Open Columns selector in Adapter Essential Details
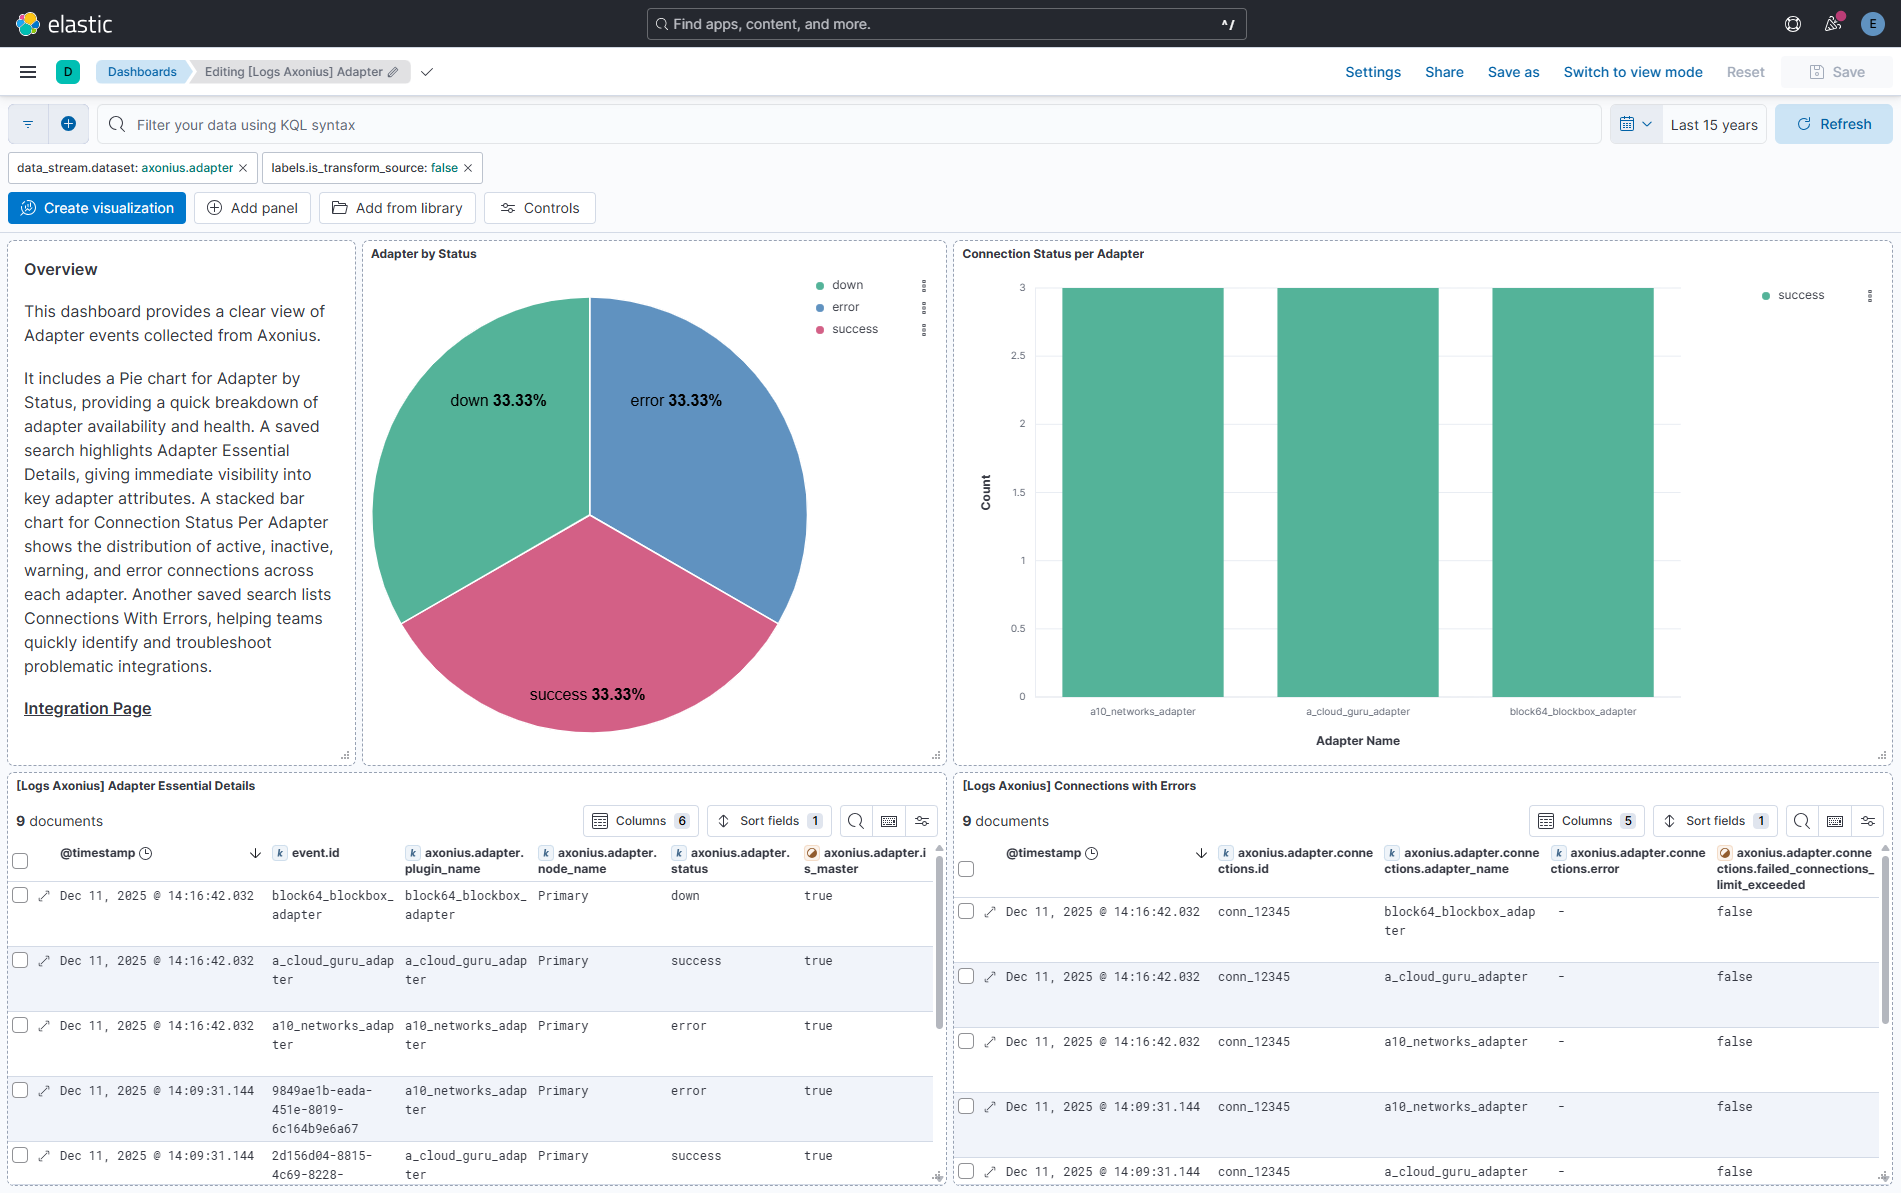Image resolution: width=1901 pixels, height=1193 pixels. [641, 821]
